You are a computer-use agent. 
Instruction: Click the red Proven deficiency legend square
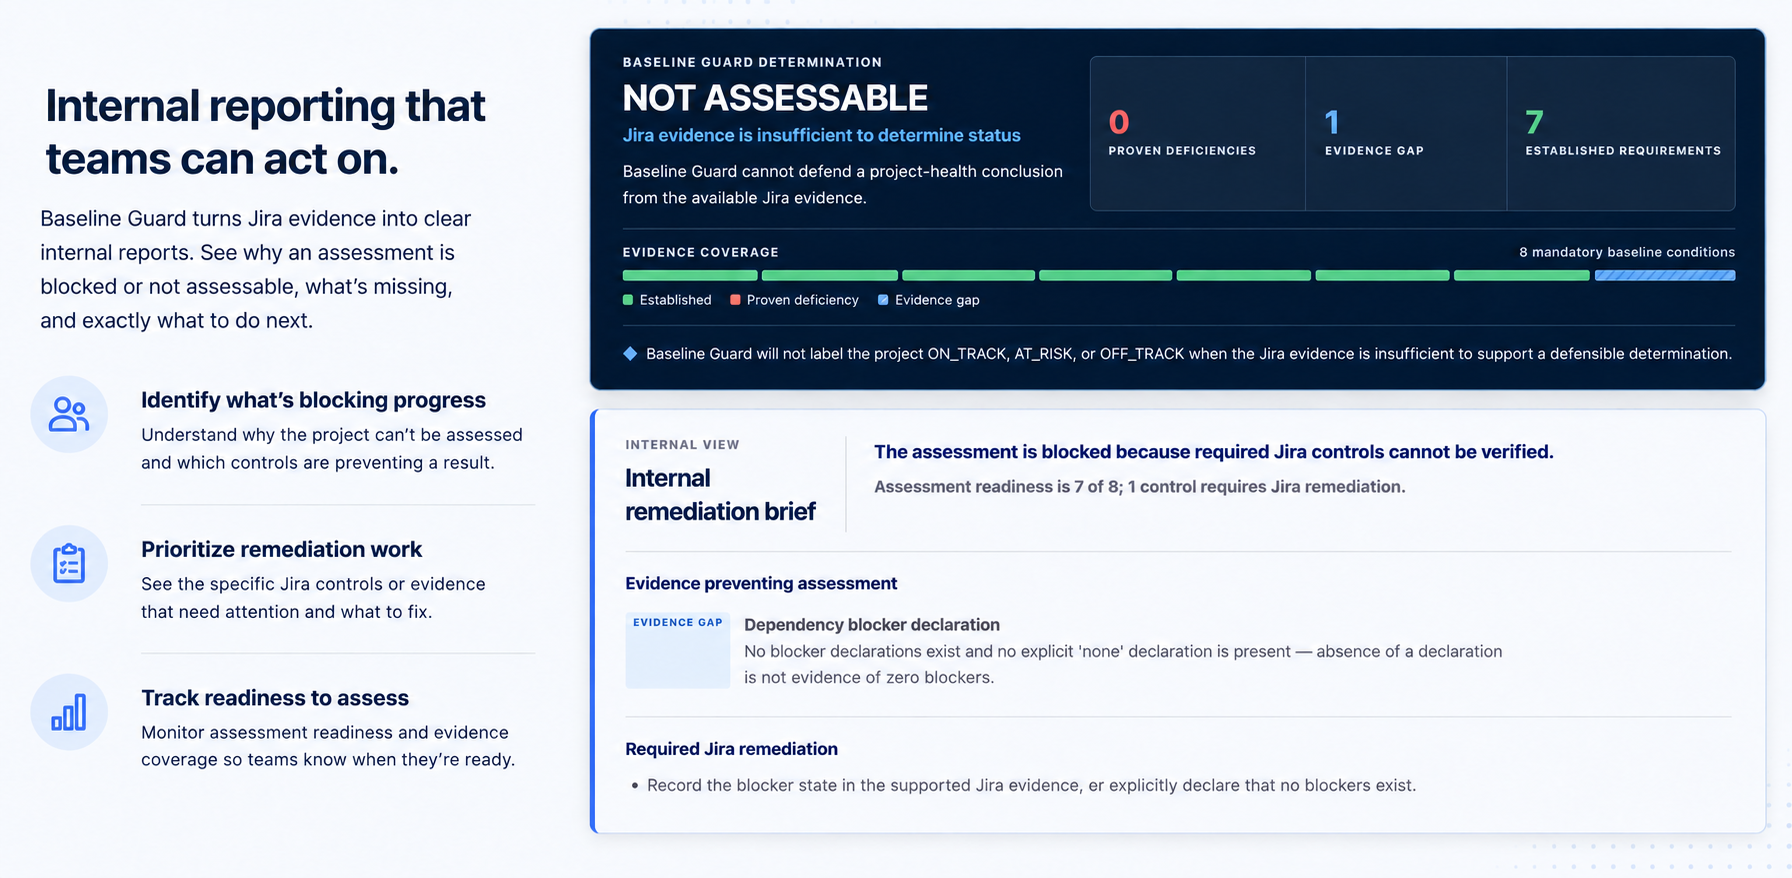click(735, 300)
